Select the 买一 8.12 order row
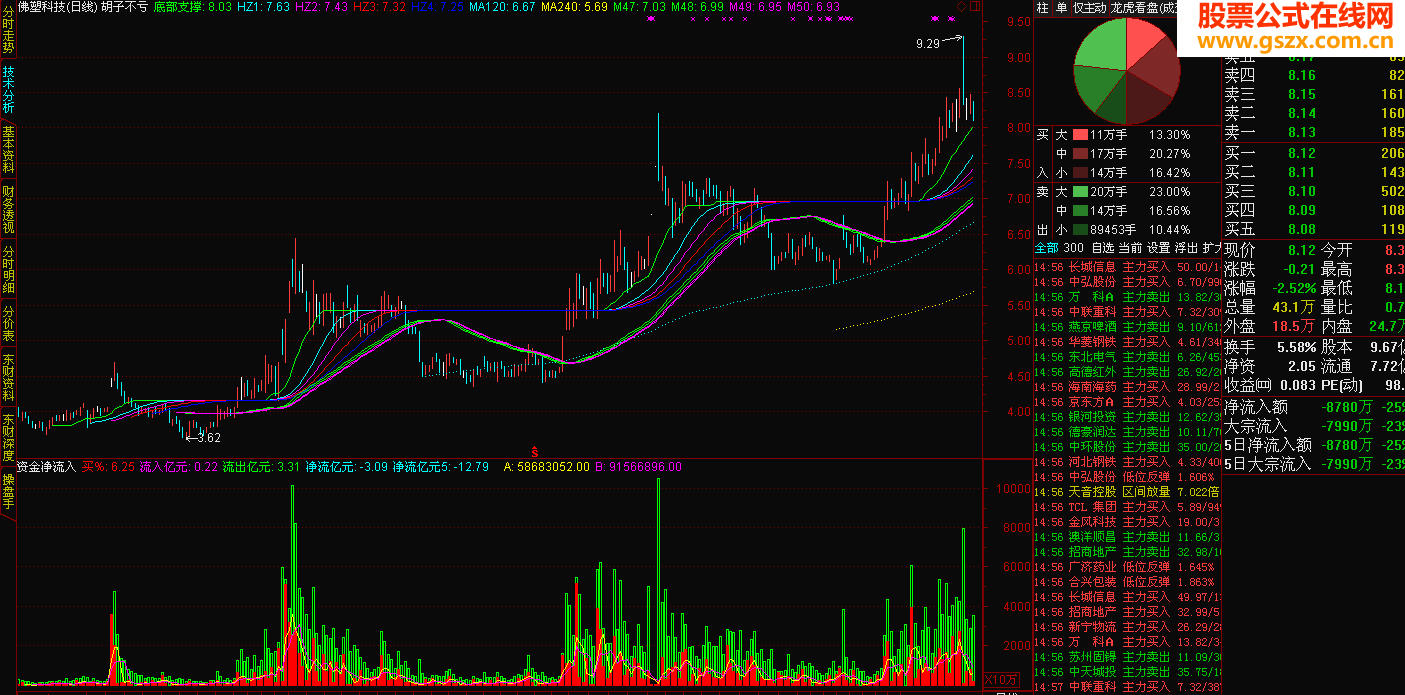1405x695 pixels. (1314, 153)
